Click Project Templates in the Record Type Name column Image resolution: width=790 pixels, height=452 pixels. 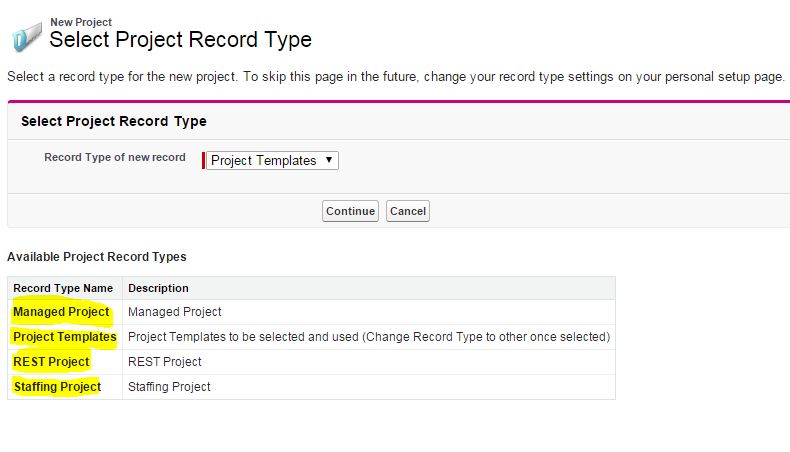pos(64,337)
